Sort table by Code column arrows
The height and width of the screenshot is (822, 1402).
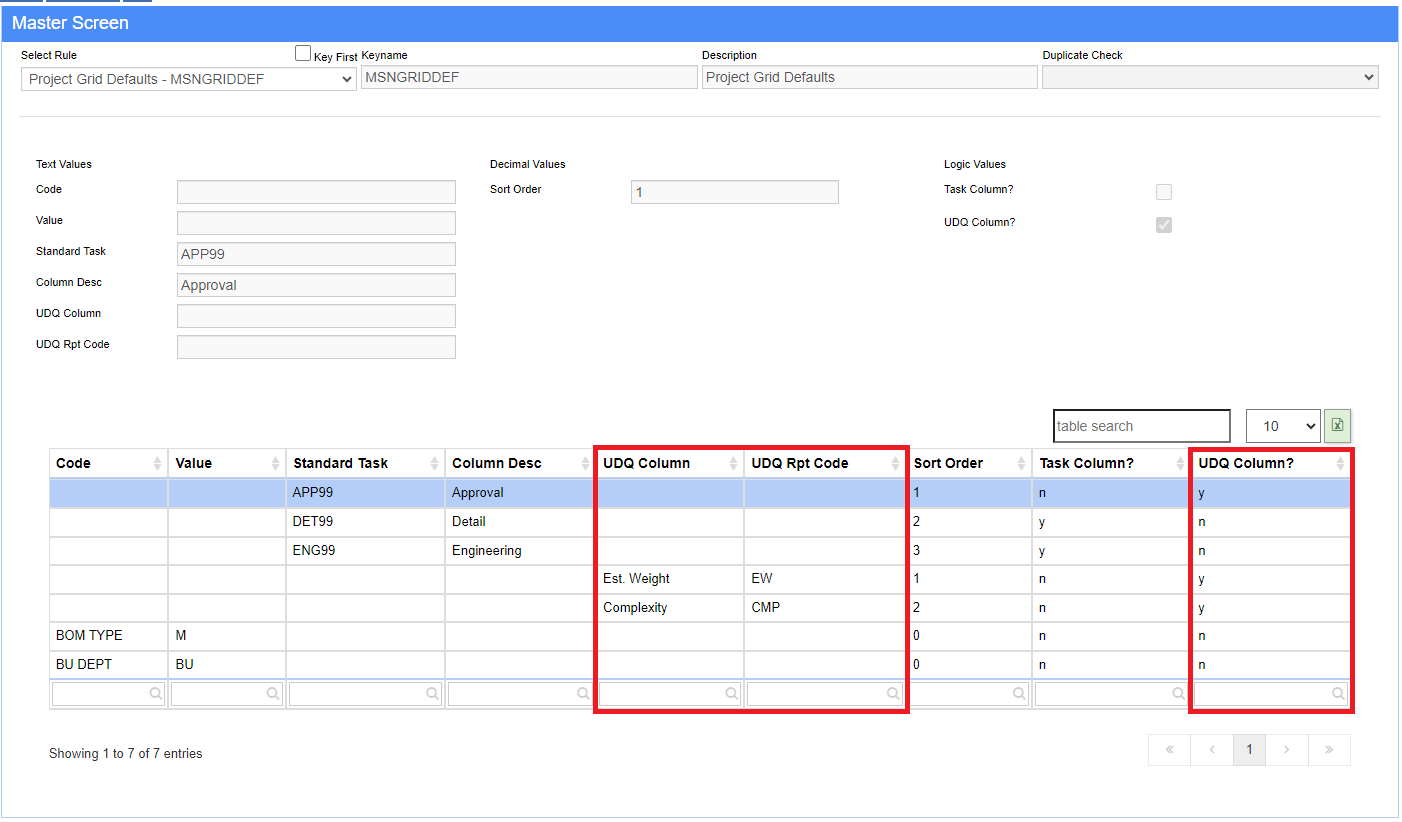coord(157,464)
